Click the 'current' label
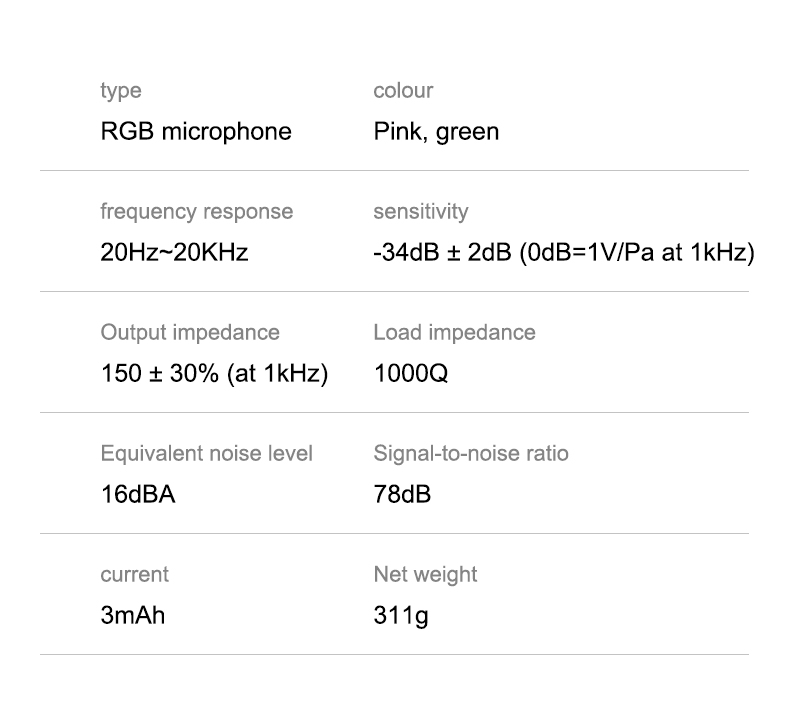 [134, 574]
